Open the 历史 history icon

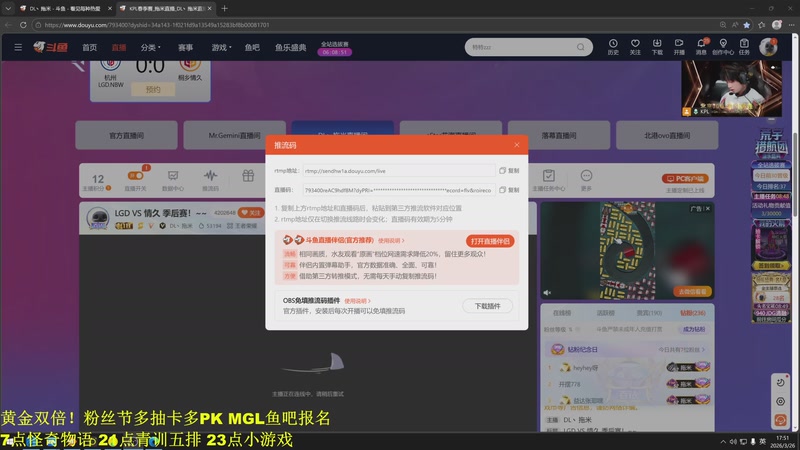tap(613, 47)
